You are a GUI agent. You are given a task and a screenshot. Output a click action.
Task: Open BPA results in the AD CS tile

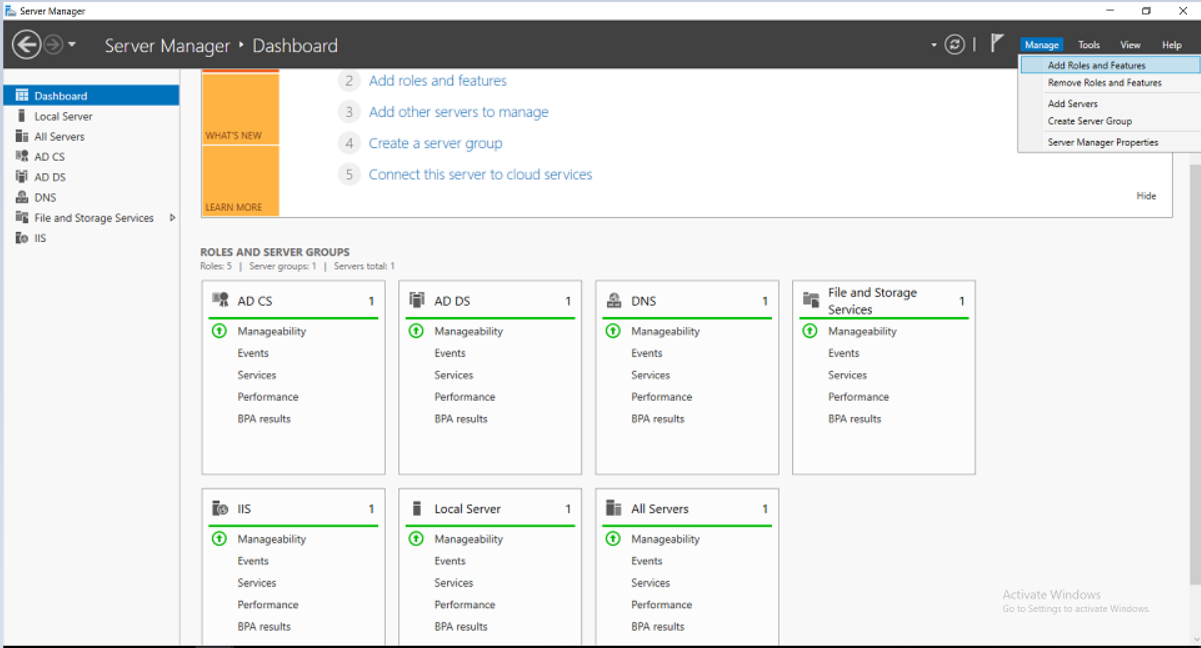pos(264,419)
